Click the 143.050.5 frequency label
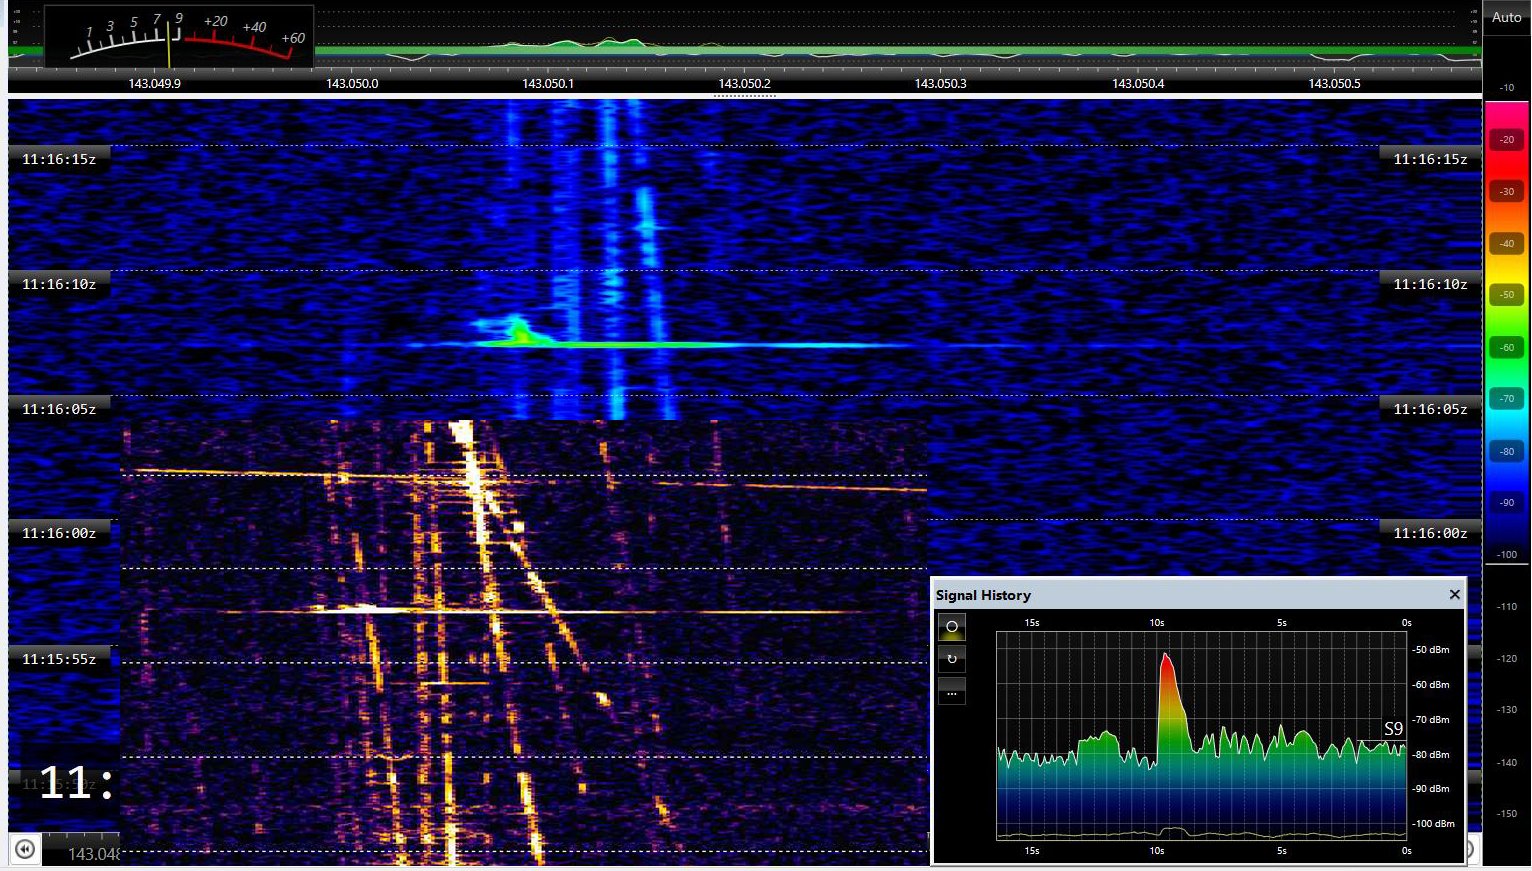The image size is (1532, 871). [x=1334, y=84]
